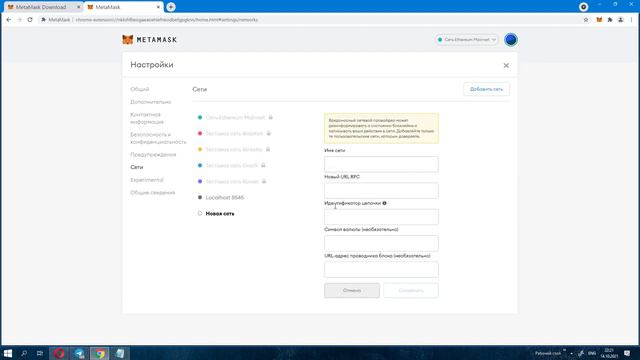This screenshot has width=640, height=360.
Task: Reload the current page
Action: (x=30, y=20)
